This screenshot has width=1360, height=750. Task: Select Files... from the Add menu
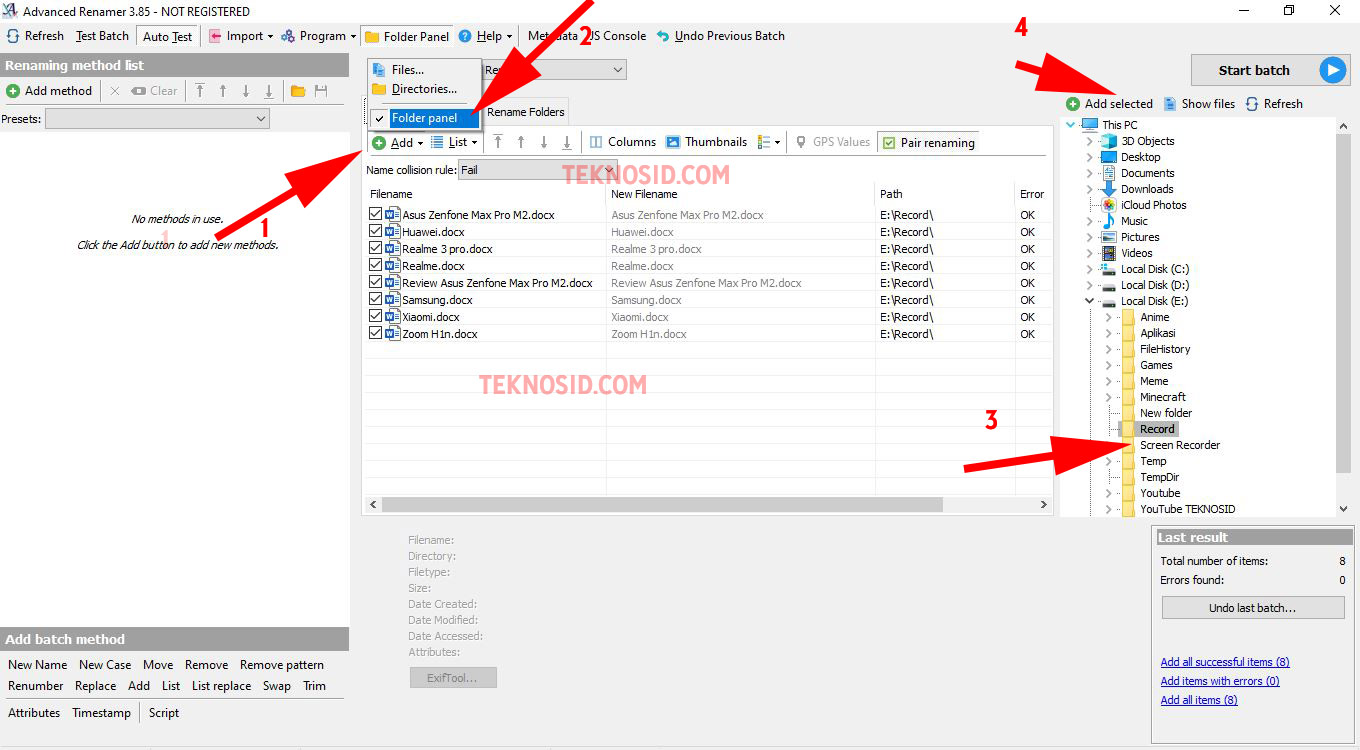(x=408, y=70)
